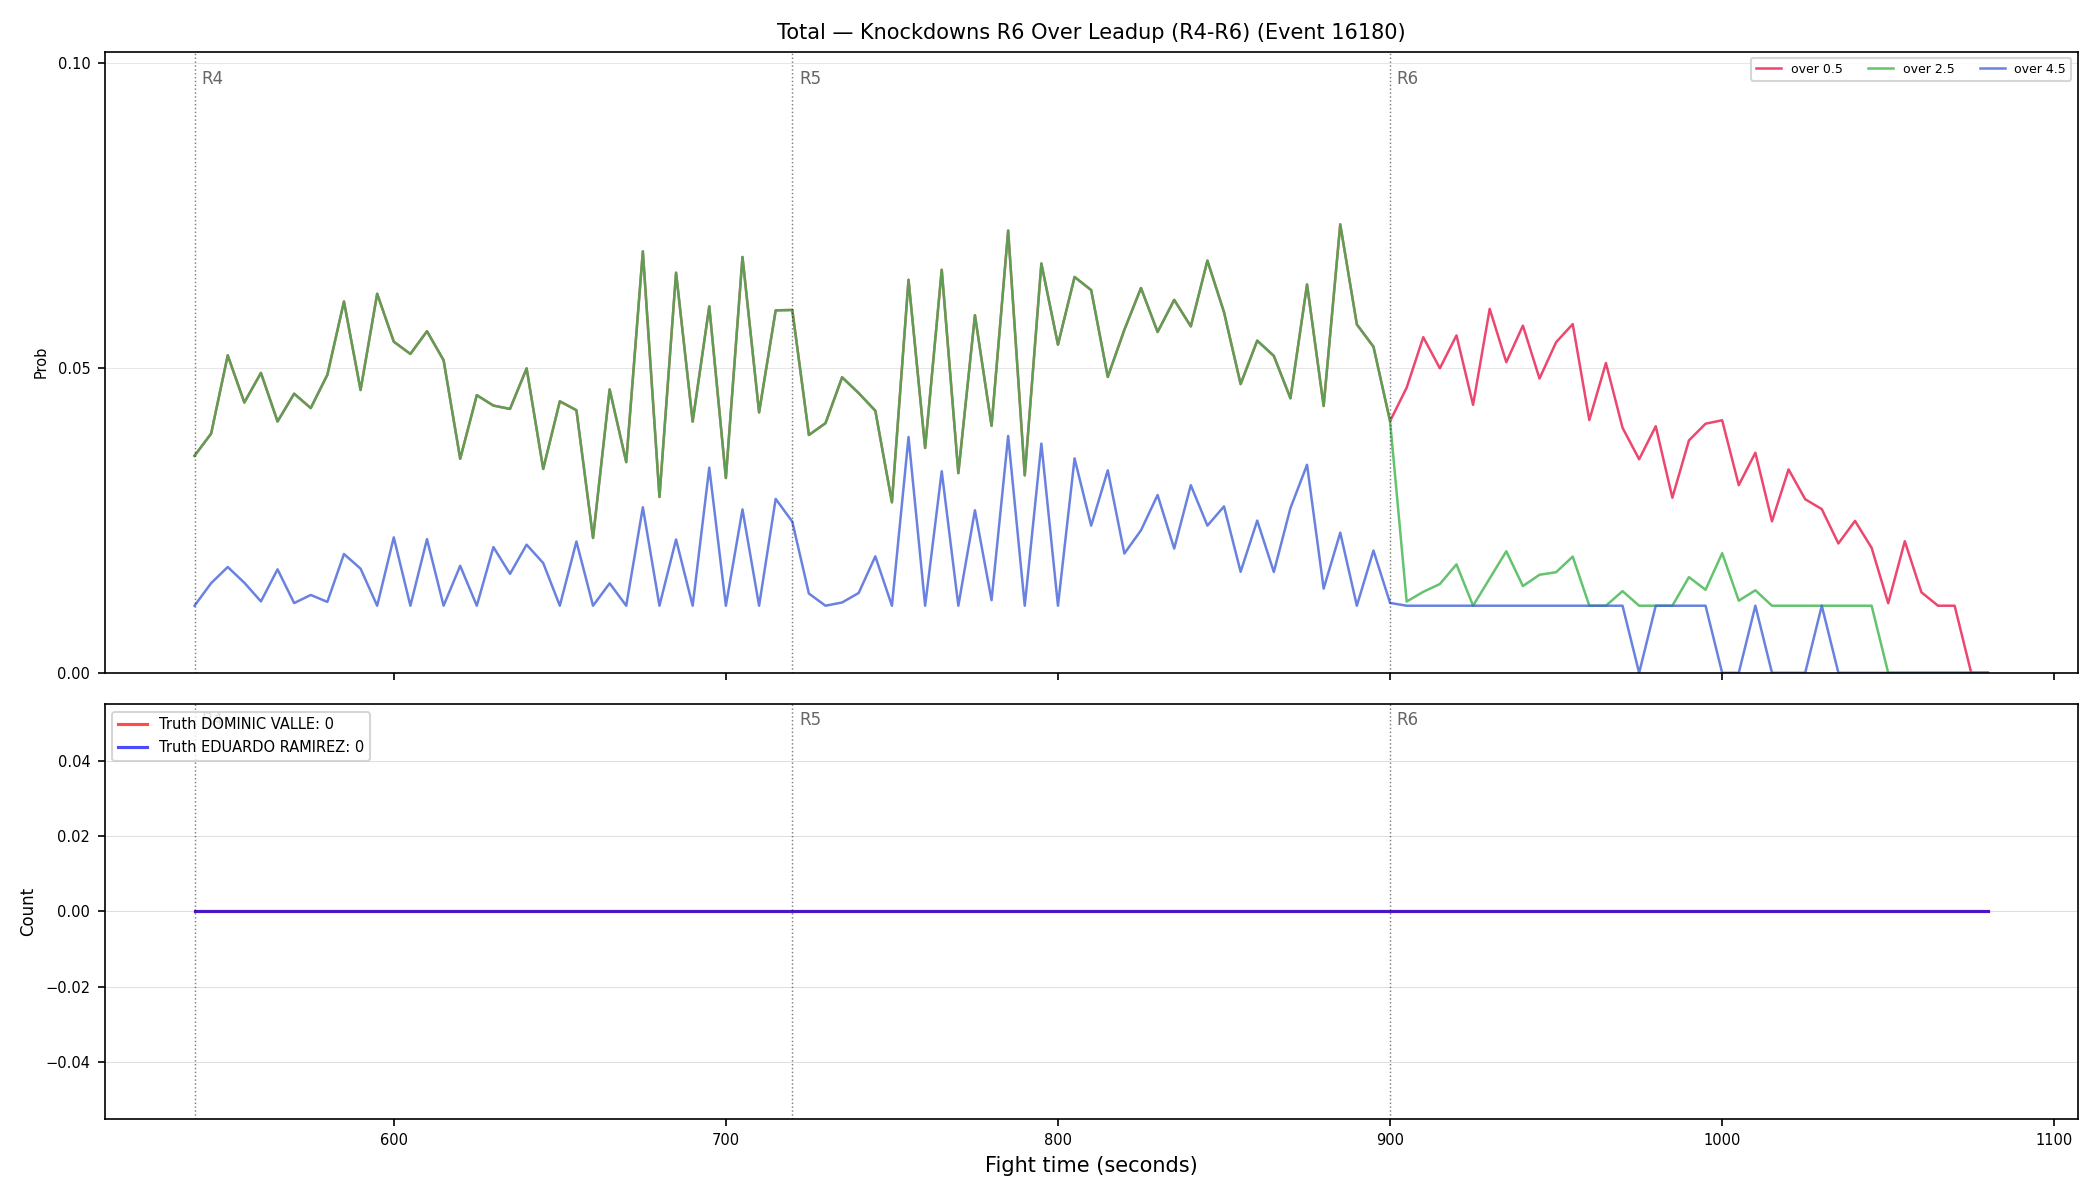Screen dimensions: 2100x1200
Task: Click the R4 round label in top chart
Action: (212, 79)
